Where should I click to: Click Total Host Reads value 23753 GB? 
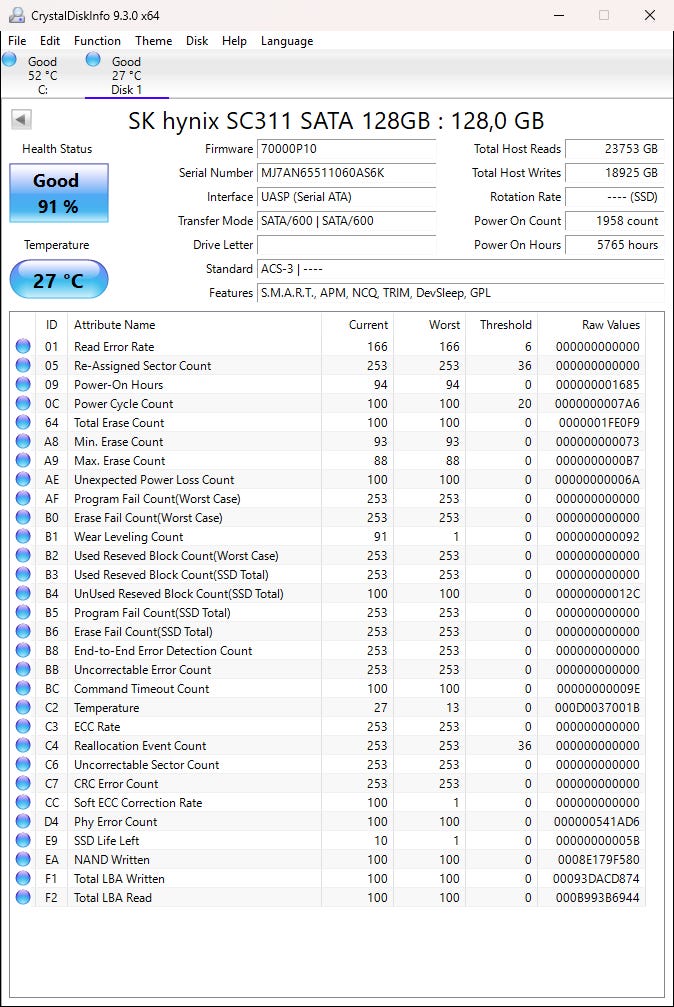614,149
